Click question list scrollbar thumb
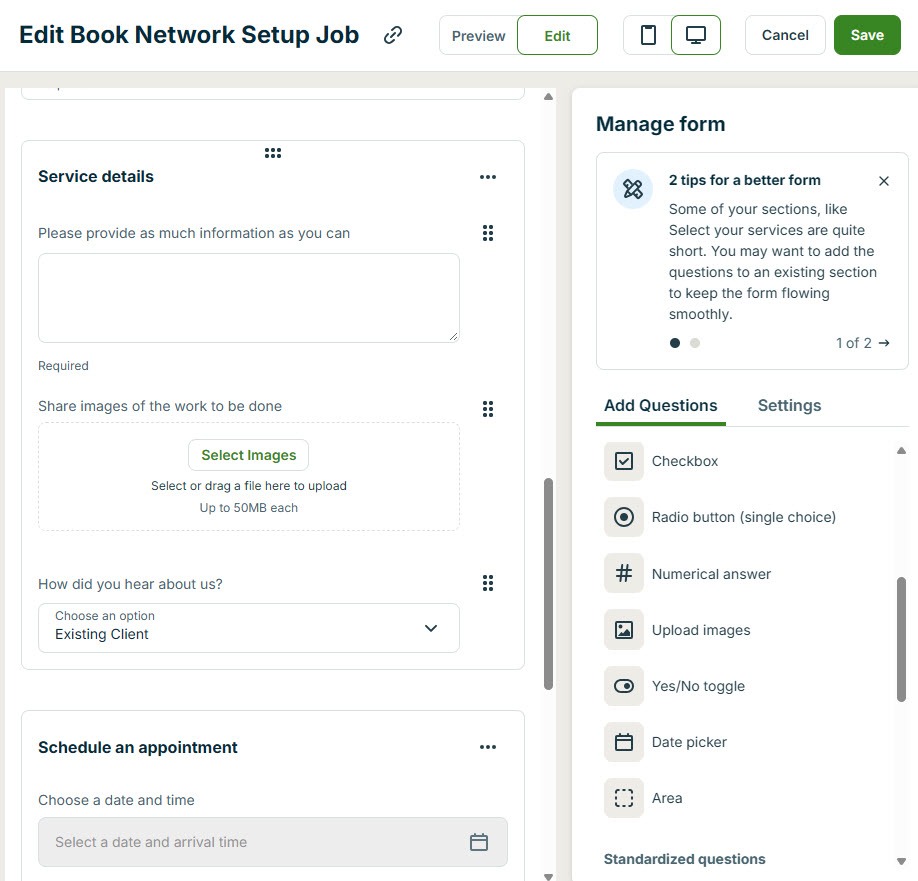918x881 pixels. click(902, 639)
